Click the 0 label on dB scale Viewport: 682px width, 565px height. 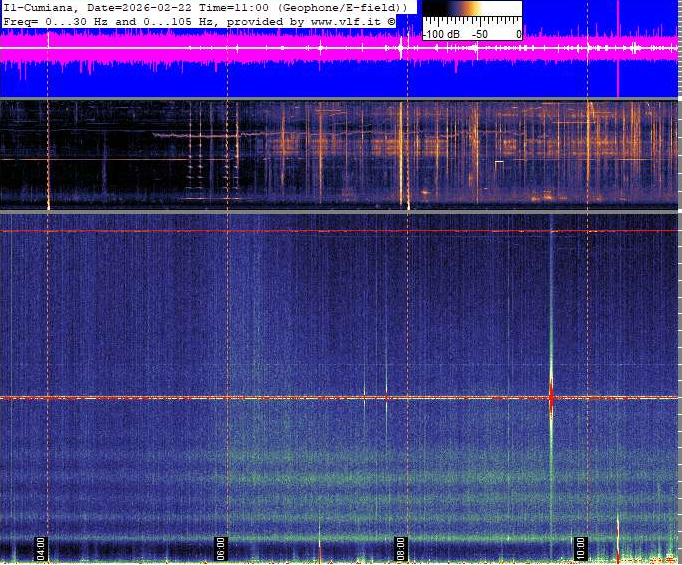click(518, 33)
